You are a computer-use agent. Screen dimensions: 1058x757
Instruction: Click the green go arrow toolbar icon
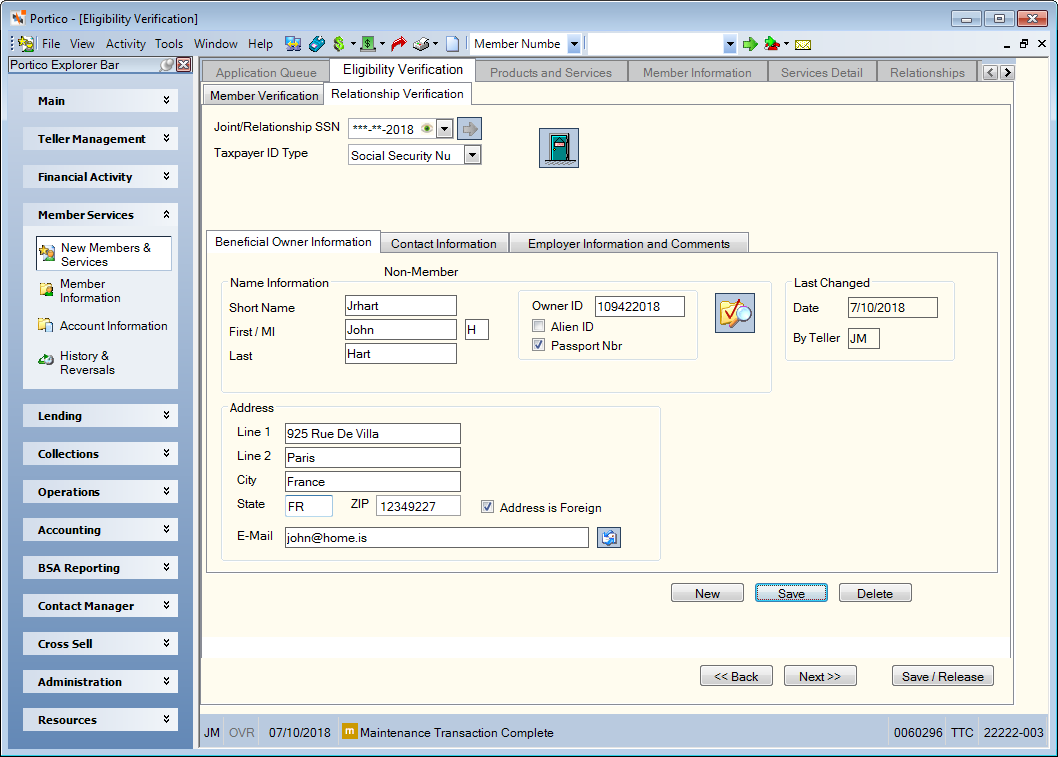pos(750,45)
